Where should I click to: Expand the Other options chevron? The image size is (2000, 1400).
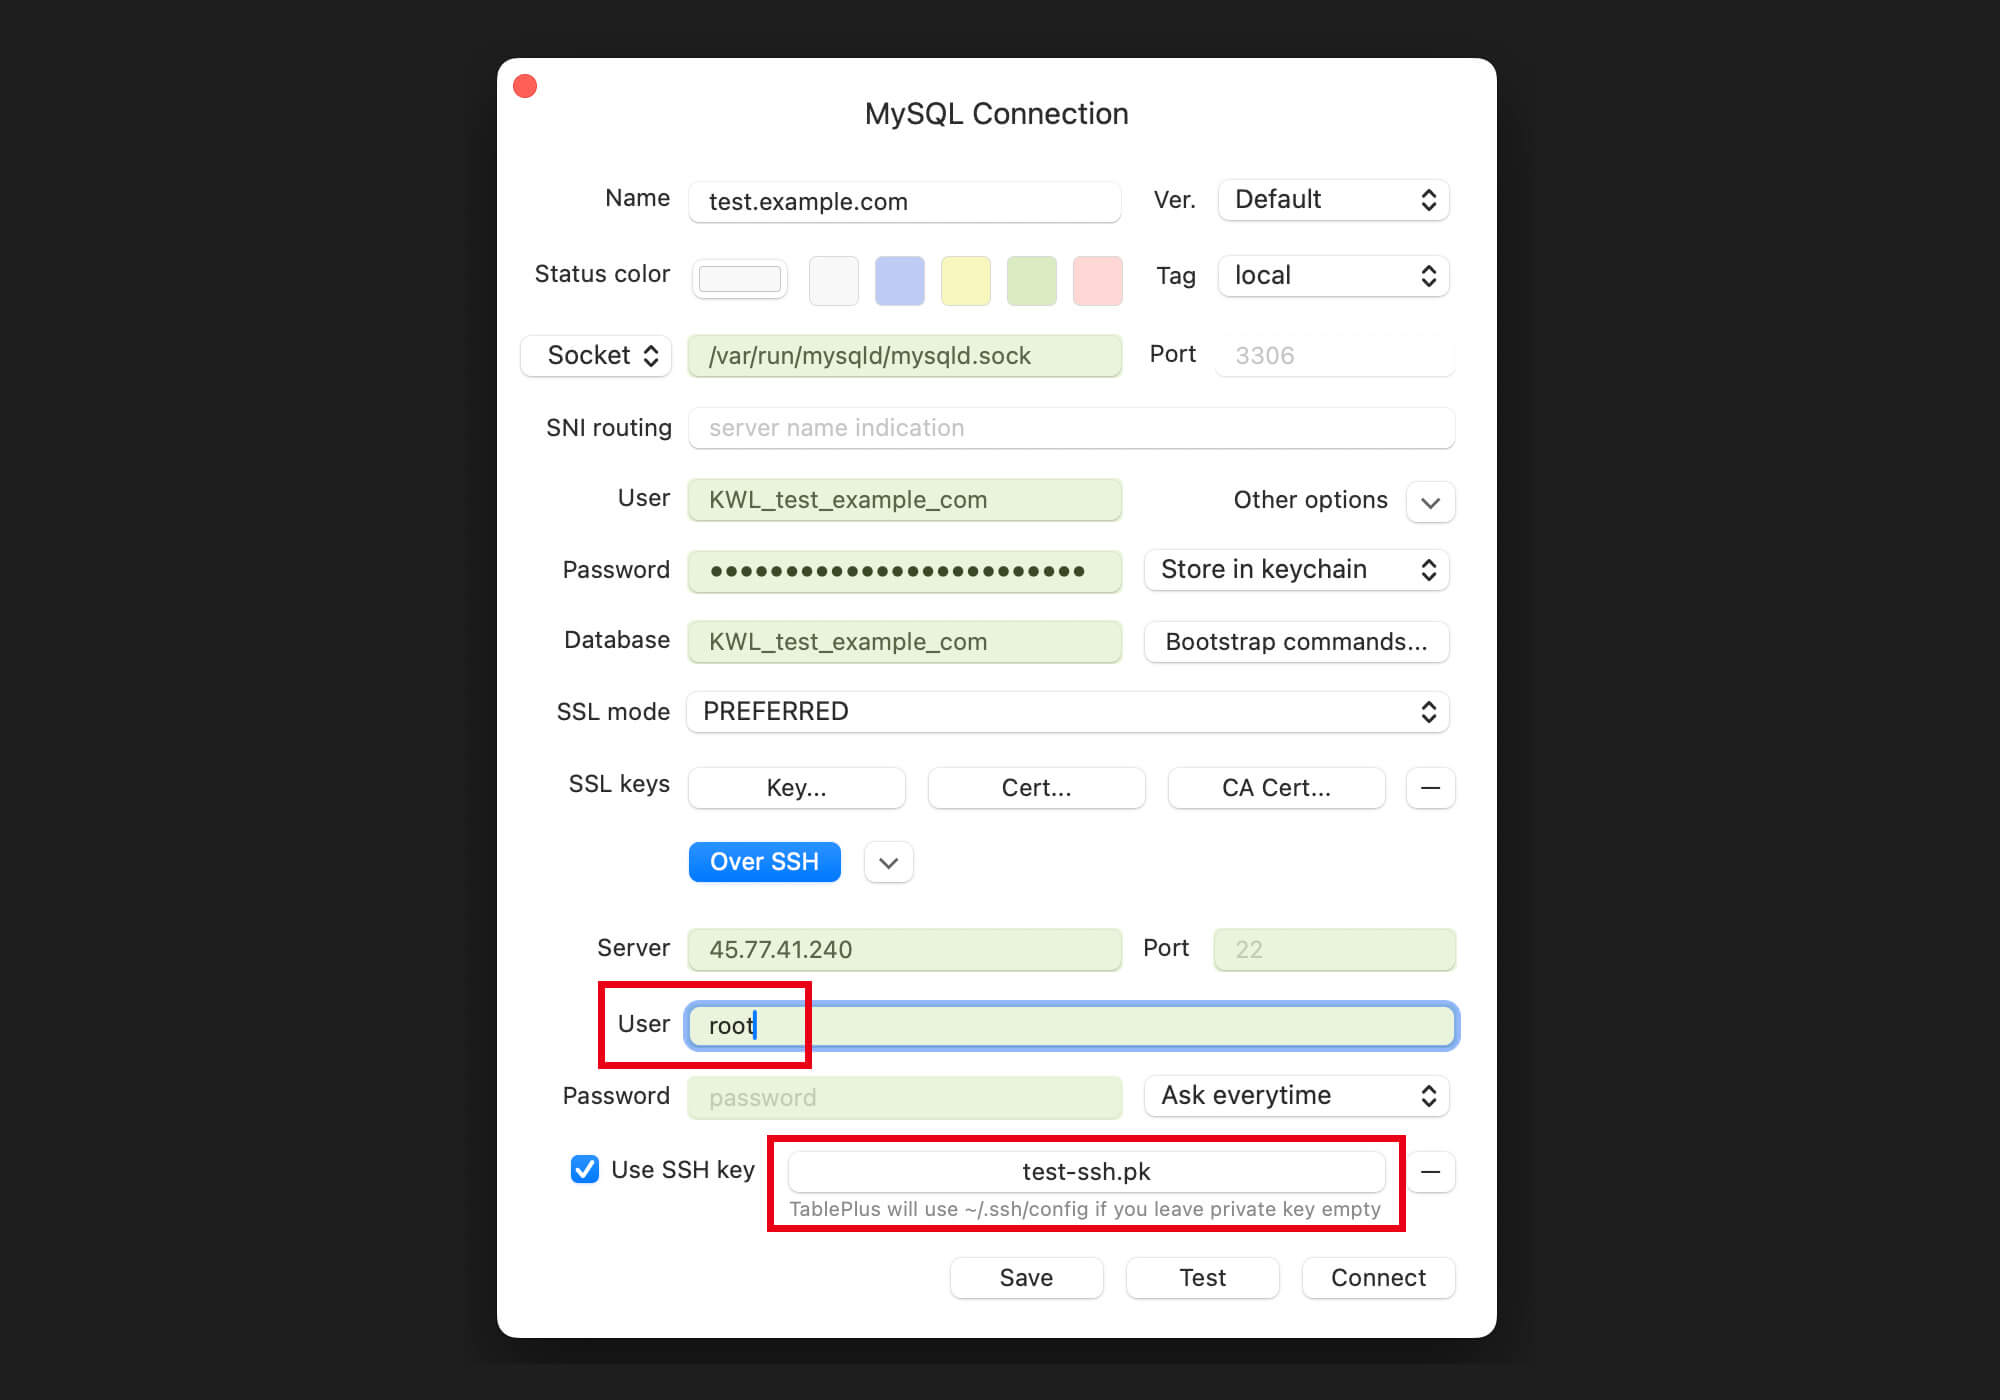click(1430, 502)
